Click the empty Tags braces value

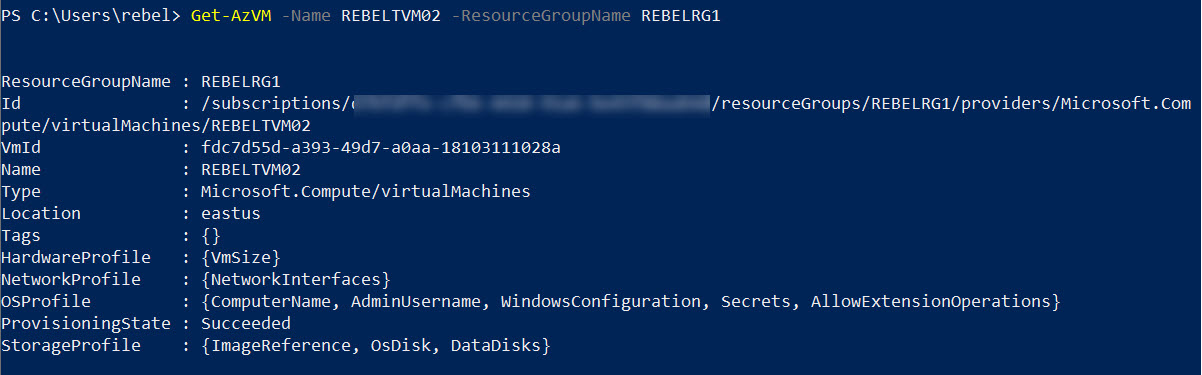click(211, 236)
